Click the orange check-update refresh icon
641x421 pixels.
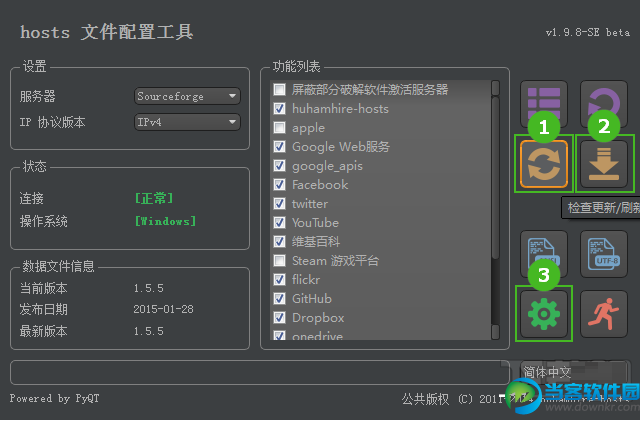pyautogui.click(x=544, y=164)
